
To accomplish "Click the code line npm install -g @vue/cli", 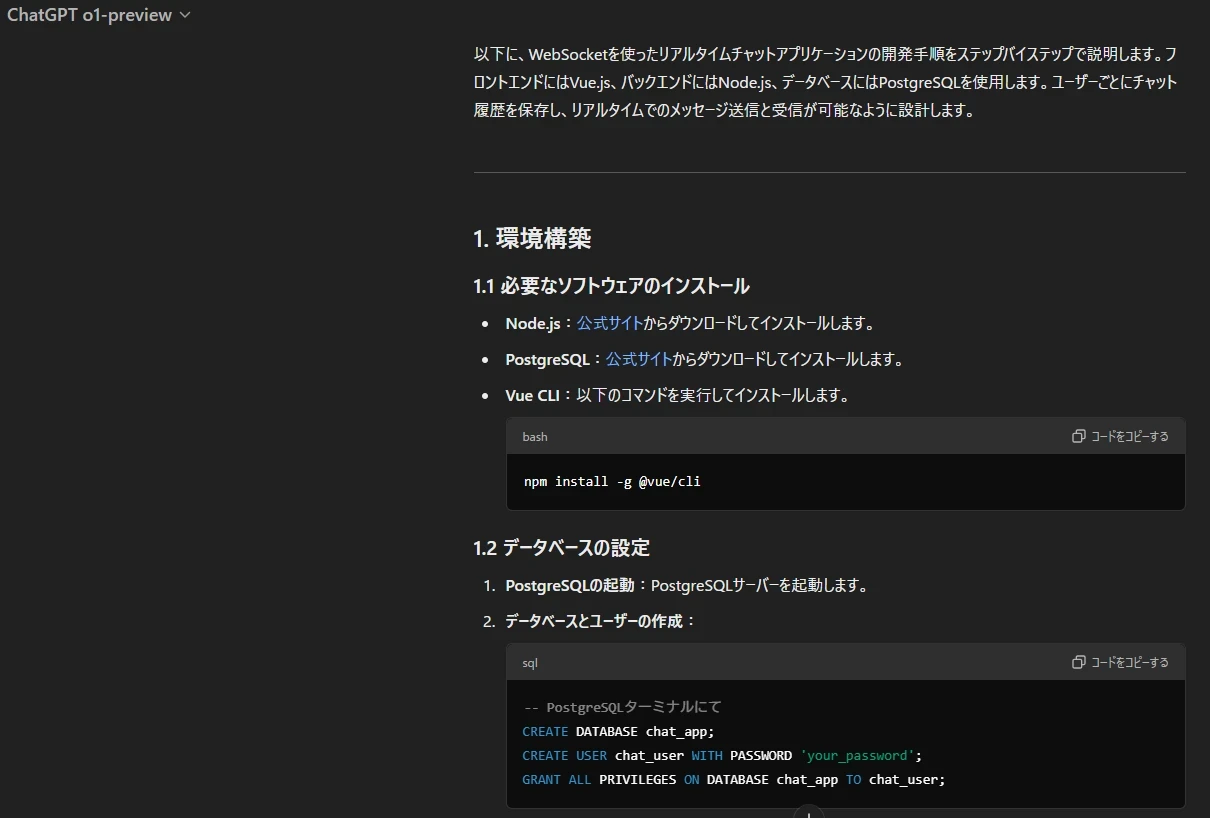I will 612,481.
